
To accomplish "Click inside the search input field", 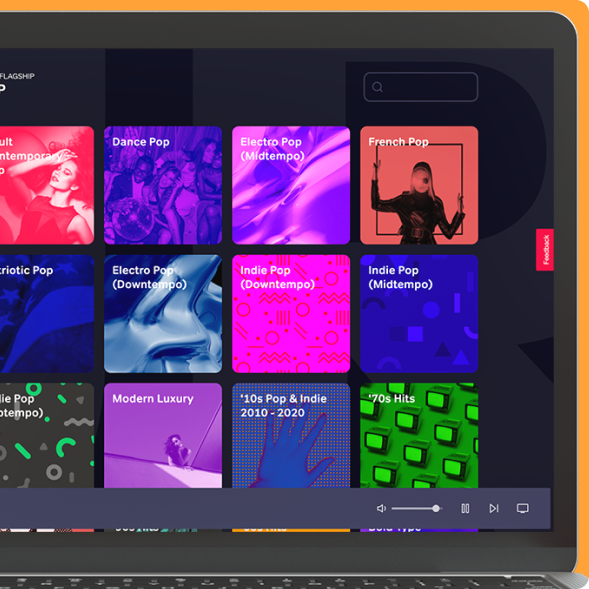I will point(421,87).
